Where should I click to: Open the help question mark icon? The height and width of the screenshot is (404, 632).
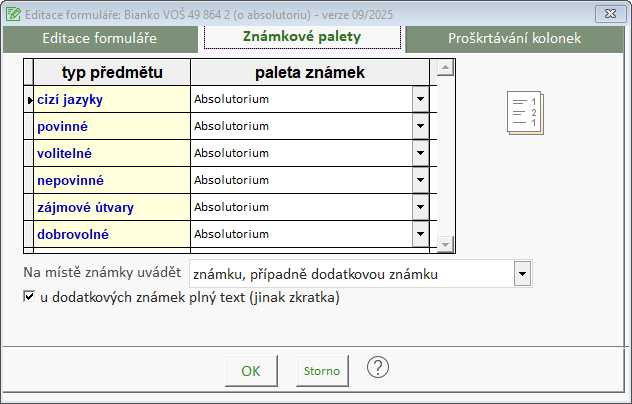pyautogui.click(x=377, y=367)
